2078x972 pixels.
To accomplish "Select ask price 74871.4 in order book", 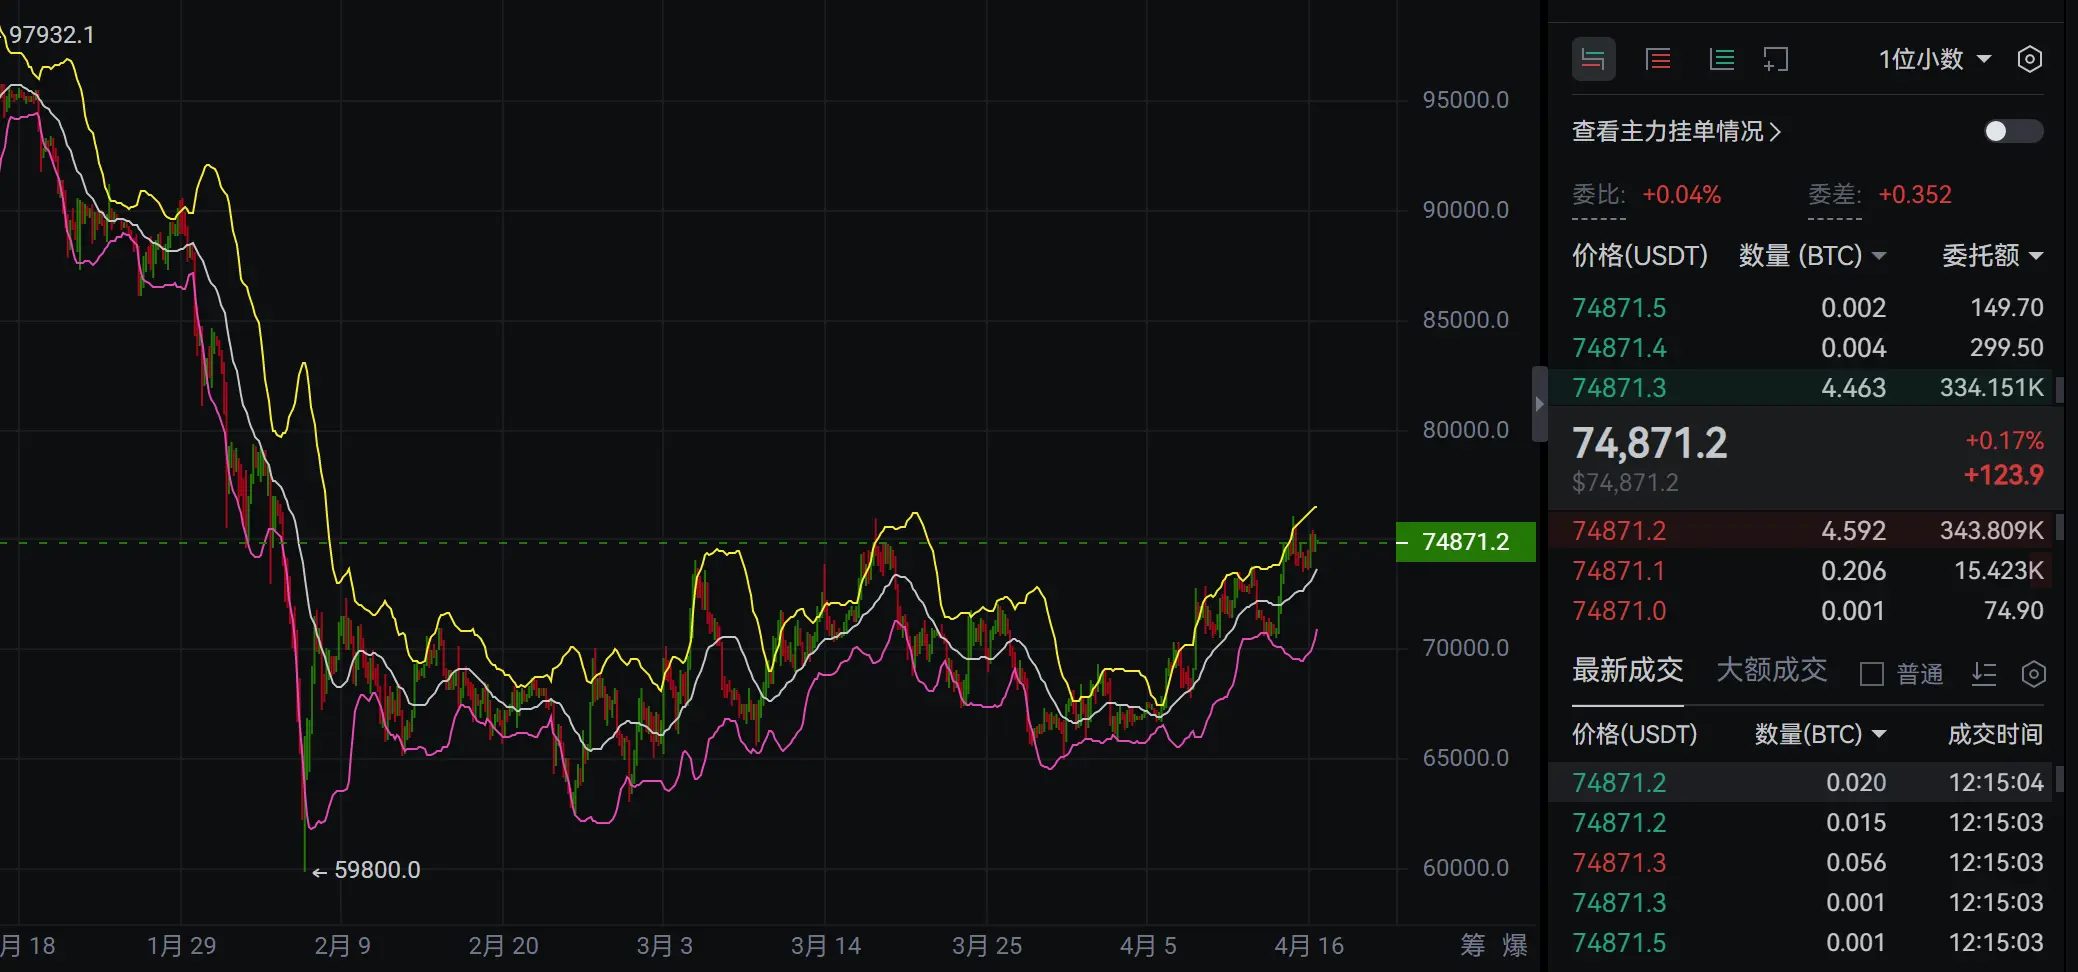I will click(1619, 348).
